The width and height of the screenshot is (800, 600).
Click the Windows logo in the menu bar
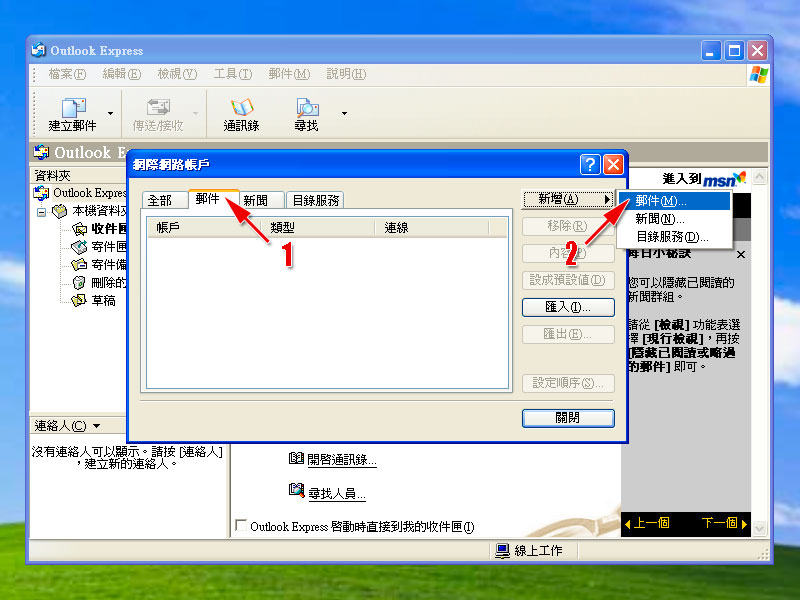pos(759,74)
